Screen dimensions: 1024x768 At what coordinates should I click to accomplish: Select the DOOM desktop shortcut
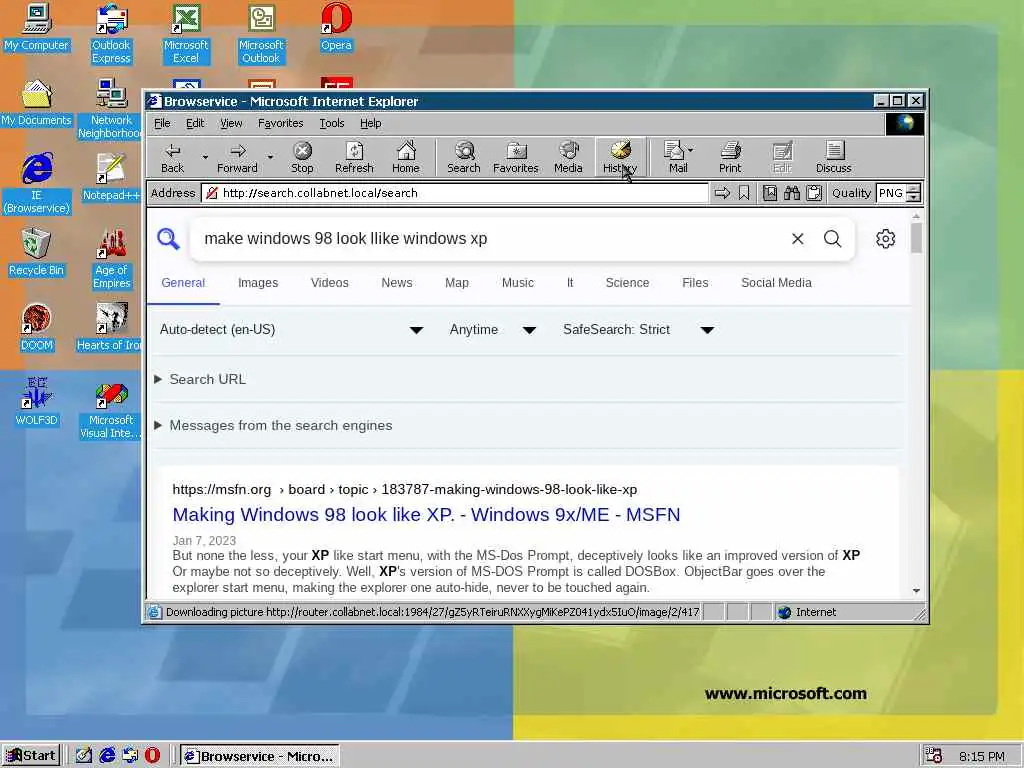pos(36,327)
